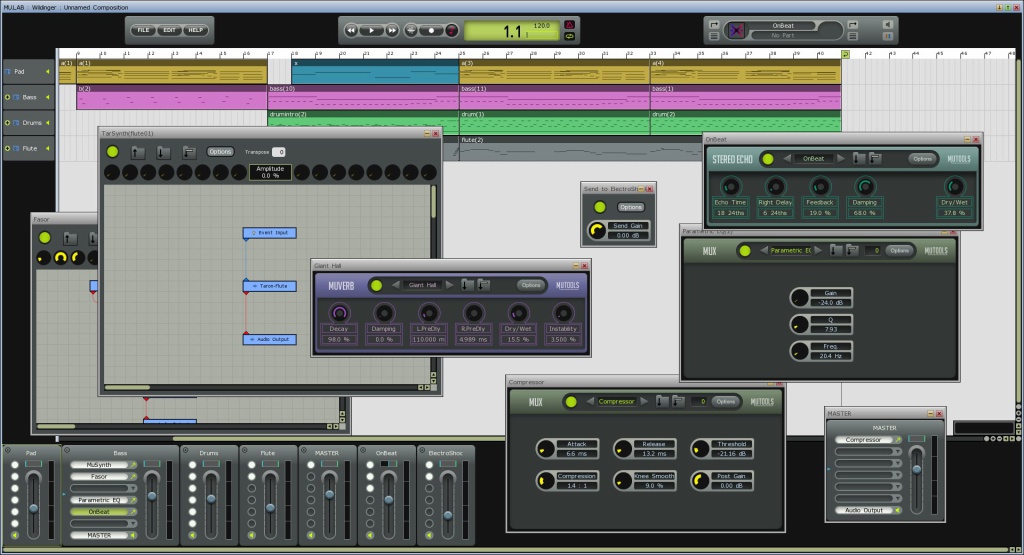Click Options in the Stereo Echo window
Image resolution: width=1024 pixels, height=555 pixels.
click(921, 158)
